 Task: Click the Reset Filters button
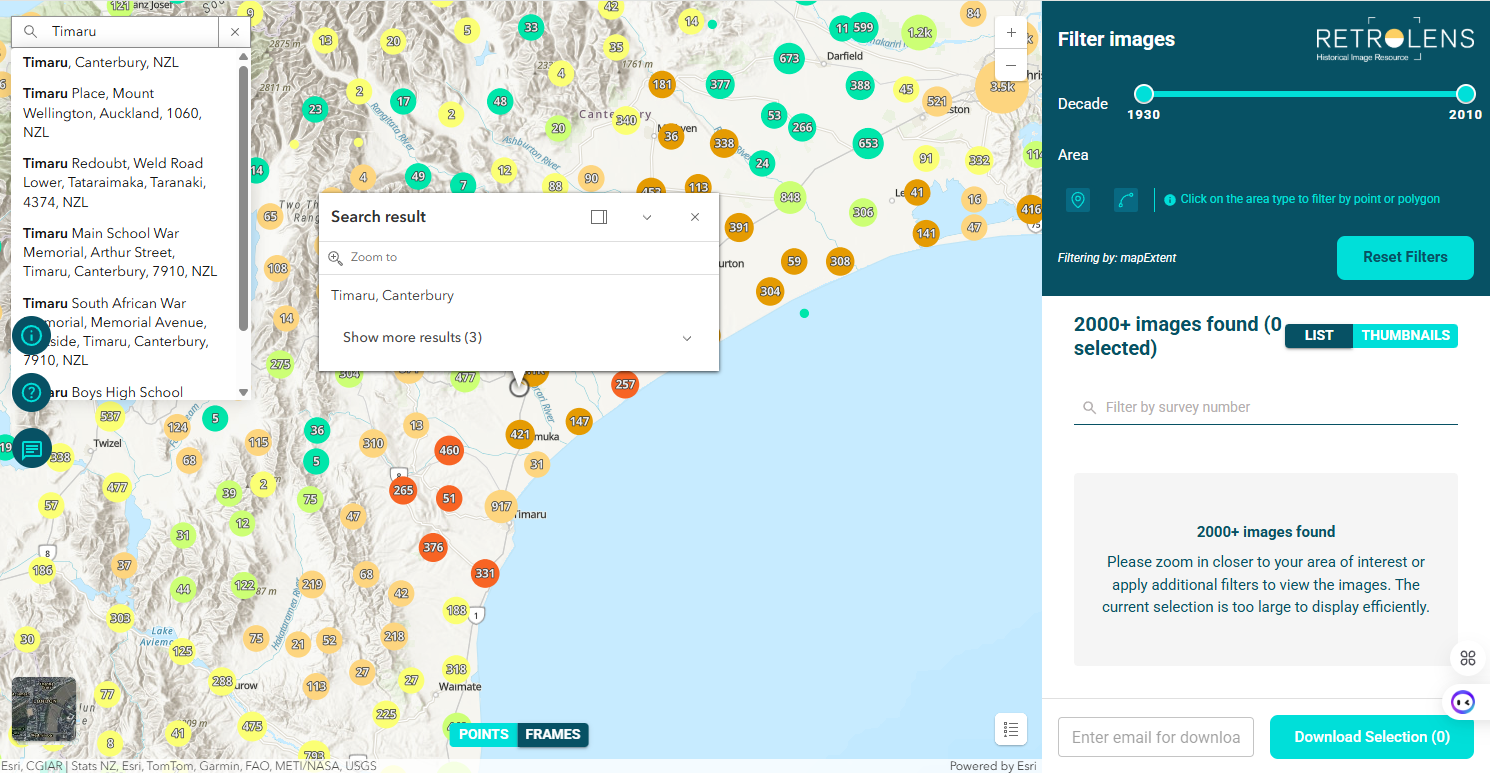point(1405,258)
